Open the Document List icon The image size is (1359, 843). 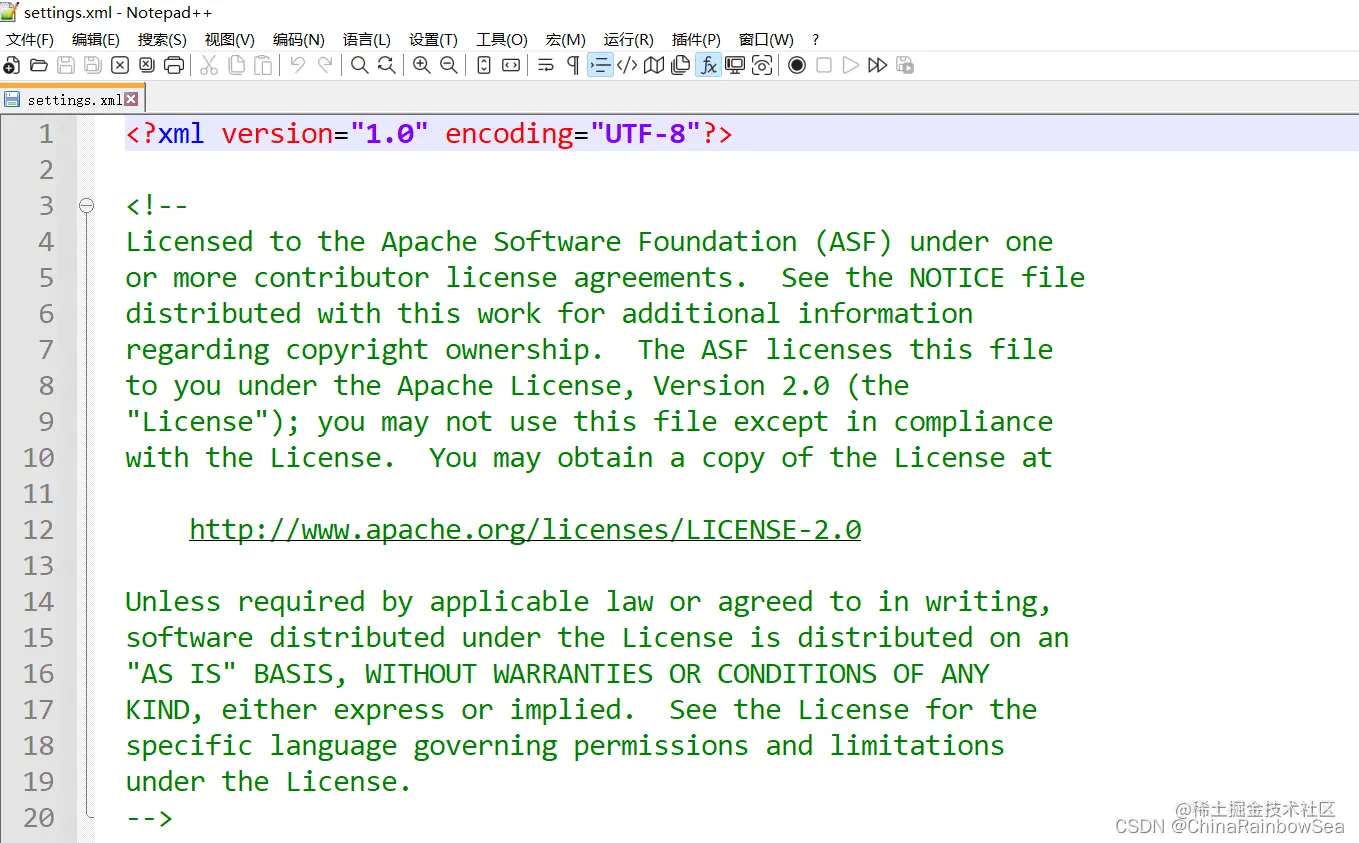(681, 65)
